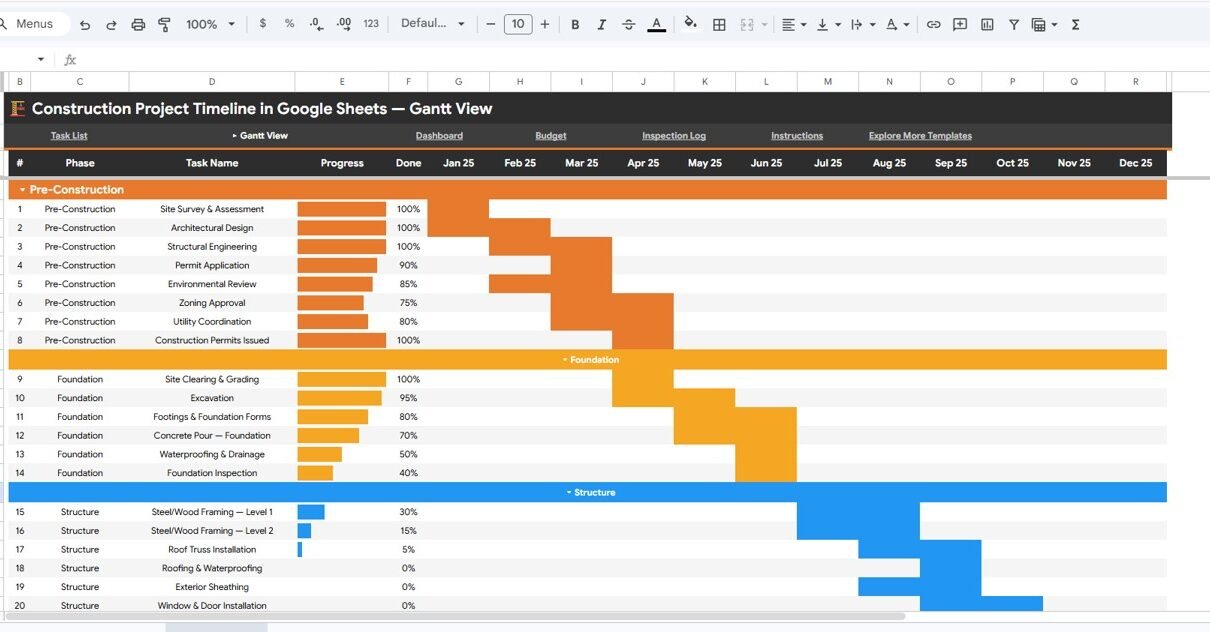
Task: Click the create filter icon
Action: (x=1013, y=25)
